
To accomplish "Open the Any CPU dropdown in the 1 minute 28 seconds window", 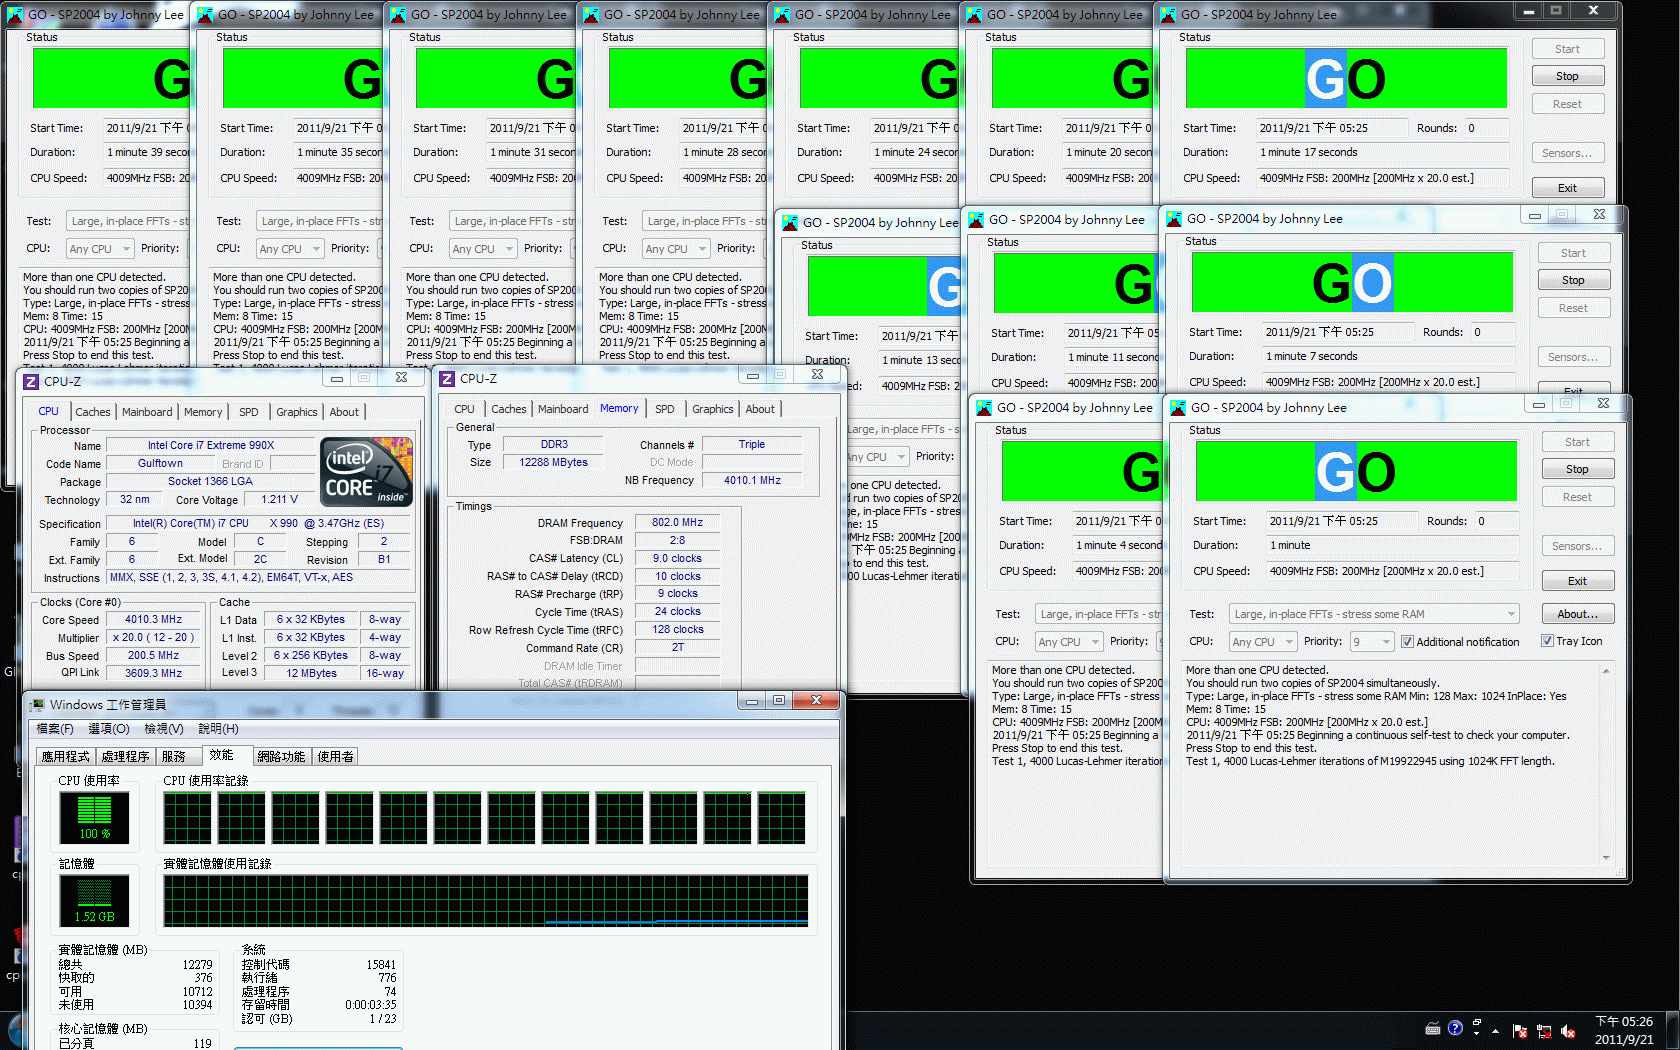I will tap(675, 249).
